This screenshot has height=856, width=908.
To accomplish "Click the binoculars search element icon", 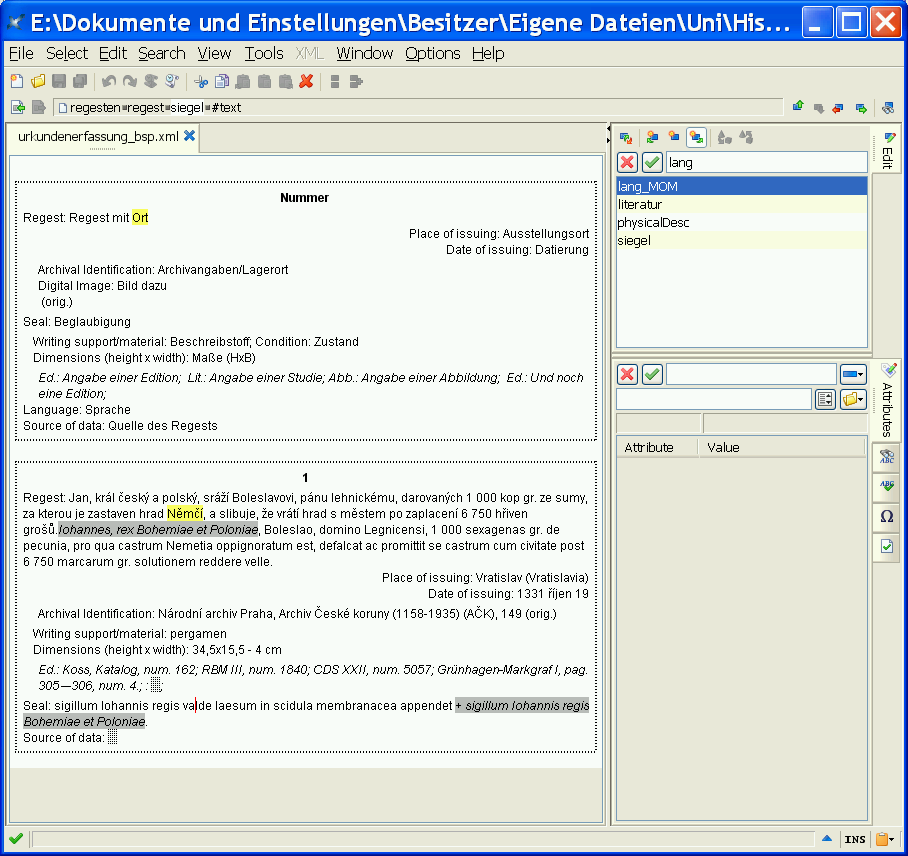I will [x=888, y=108].
